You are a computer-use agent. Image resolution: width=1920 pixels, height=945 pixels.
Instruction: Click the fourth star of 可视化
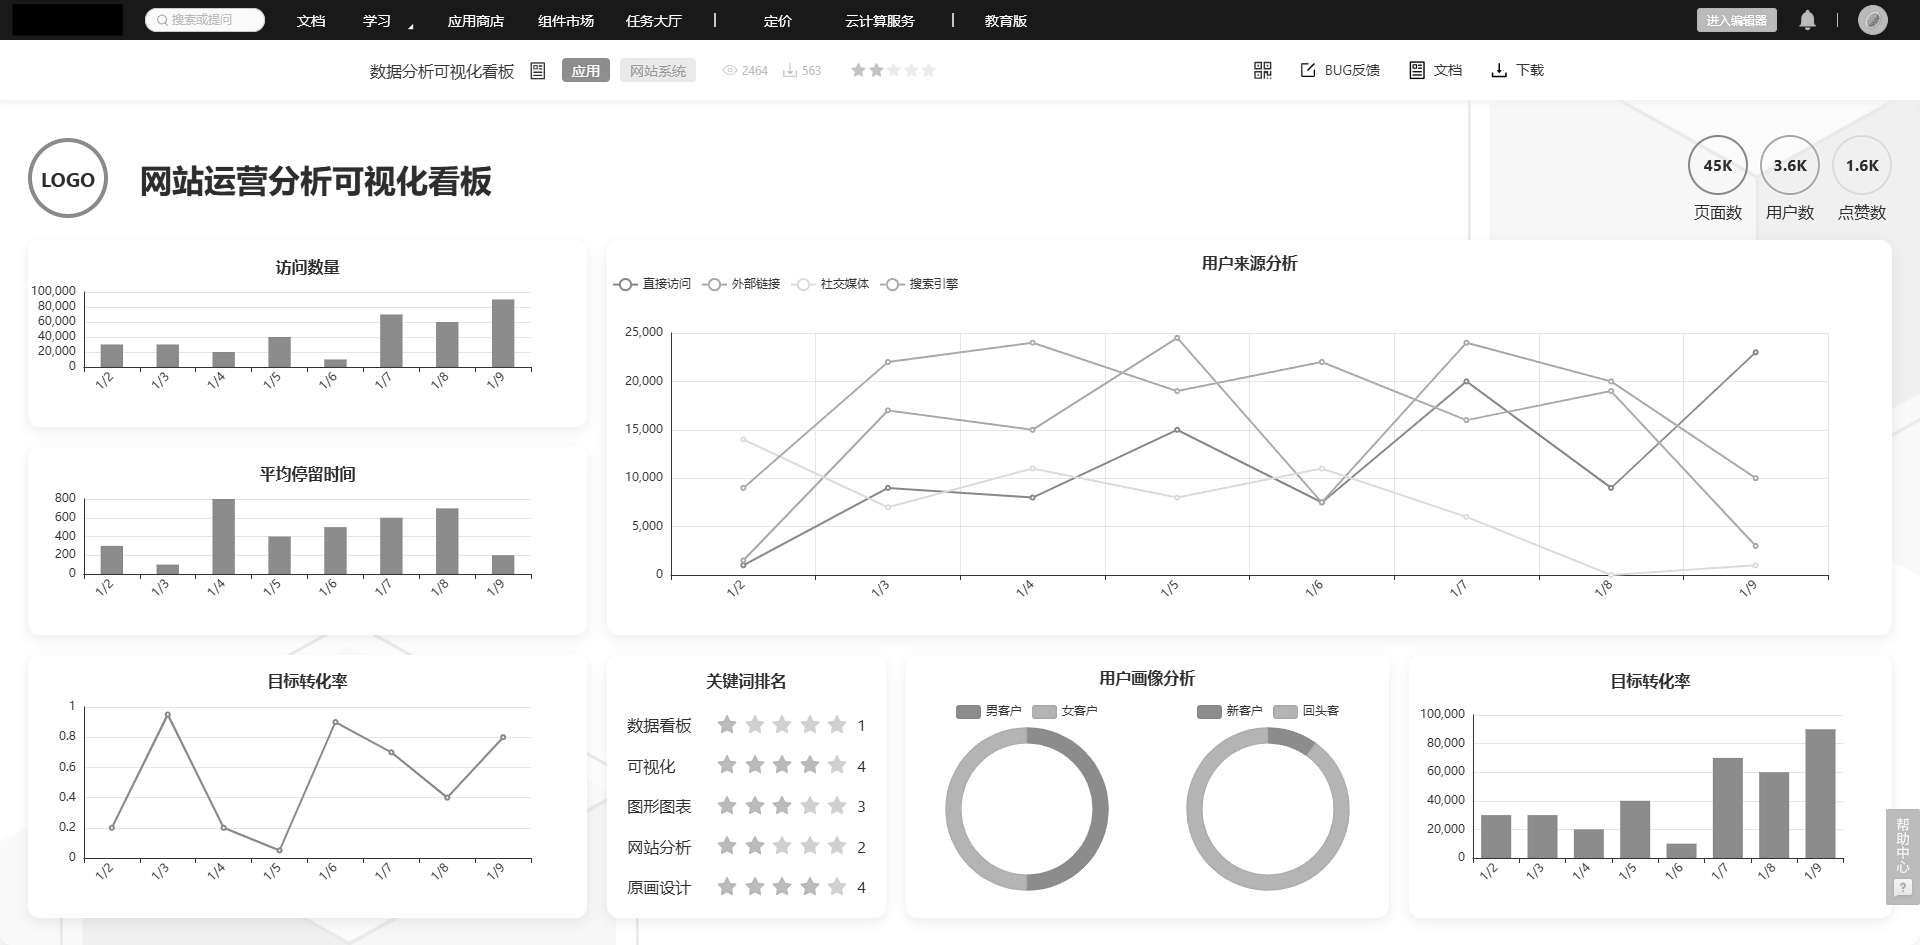(810, 766)
